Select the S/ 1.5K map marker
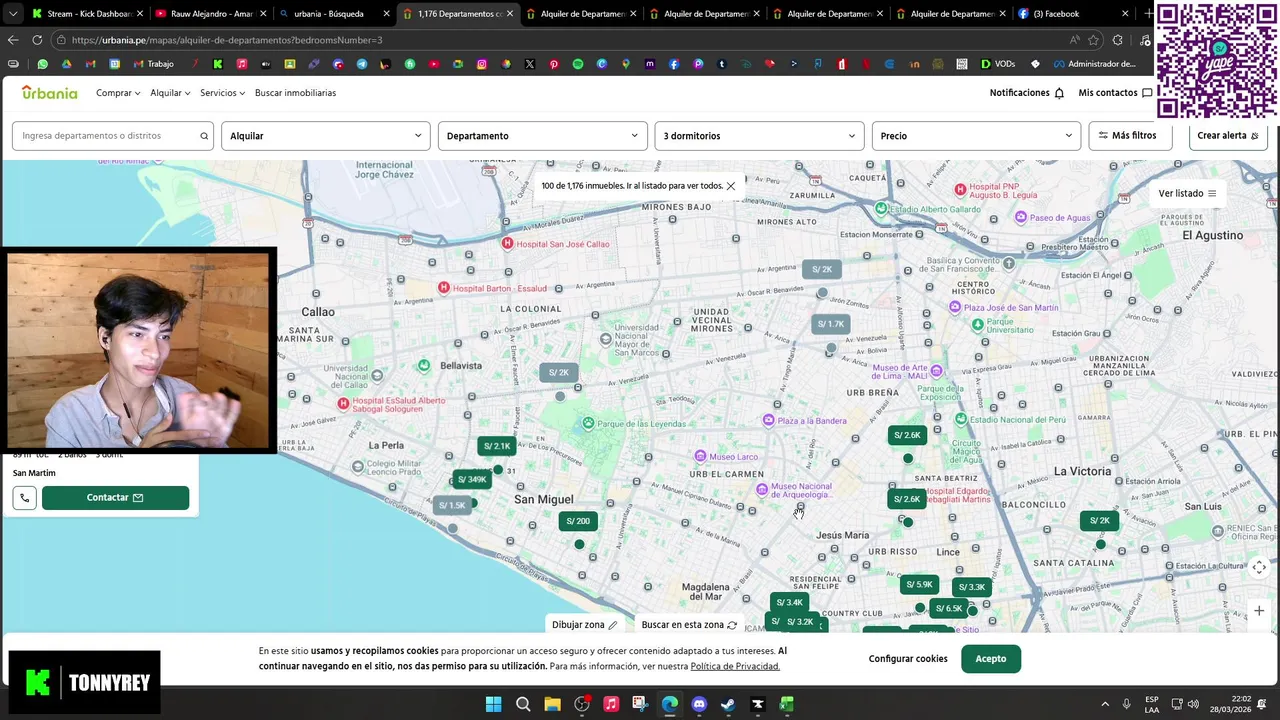 click(x=452, y=506)
